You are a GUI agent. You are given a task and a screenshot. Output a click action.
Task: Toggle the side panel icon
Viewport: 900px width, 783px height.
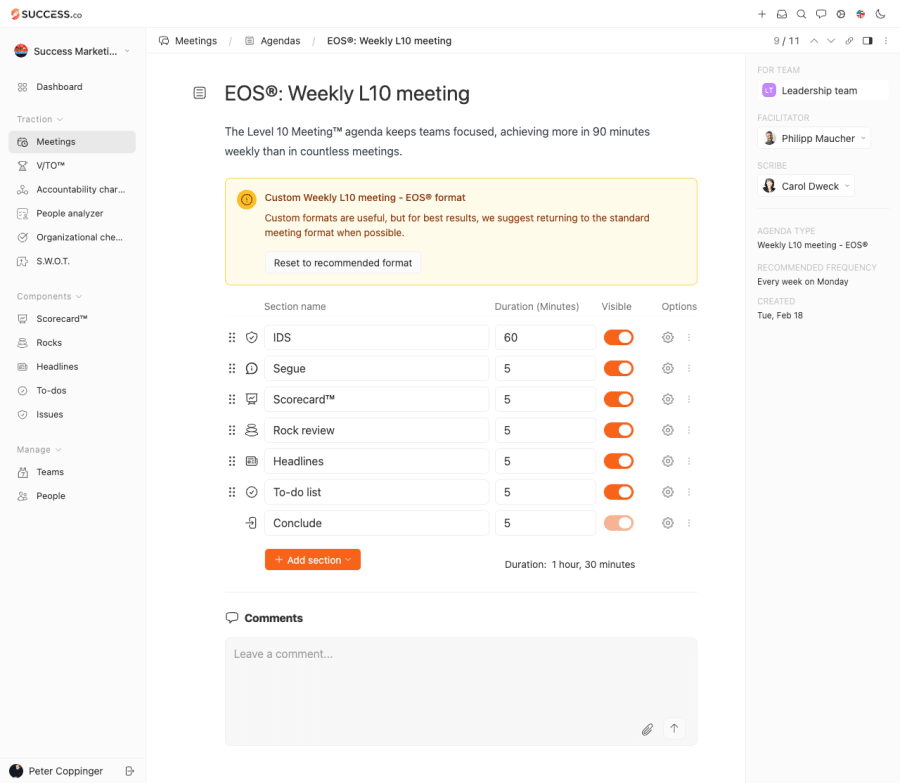[868, 41]
